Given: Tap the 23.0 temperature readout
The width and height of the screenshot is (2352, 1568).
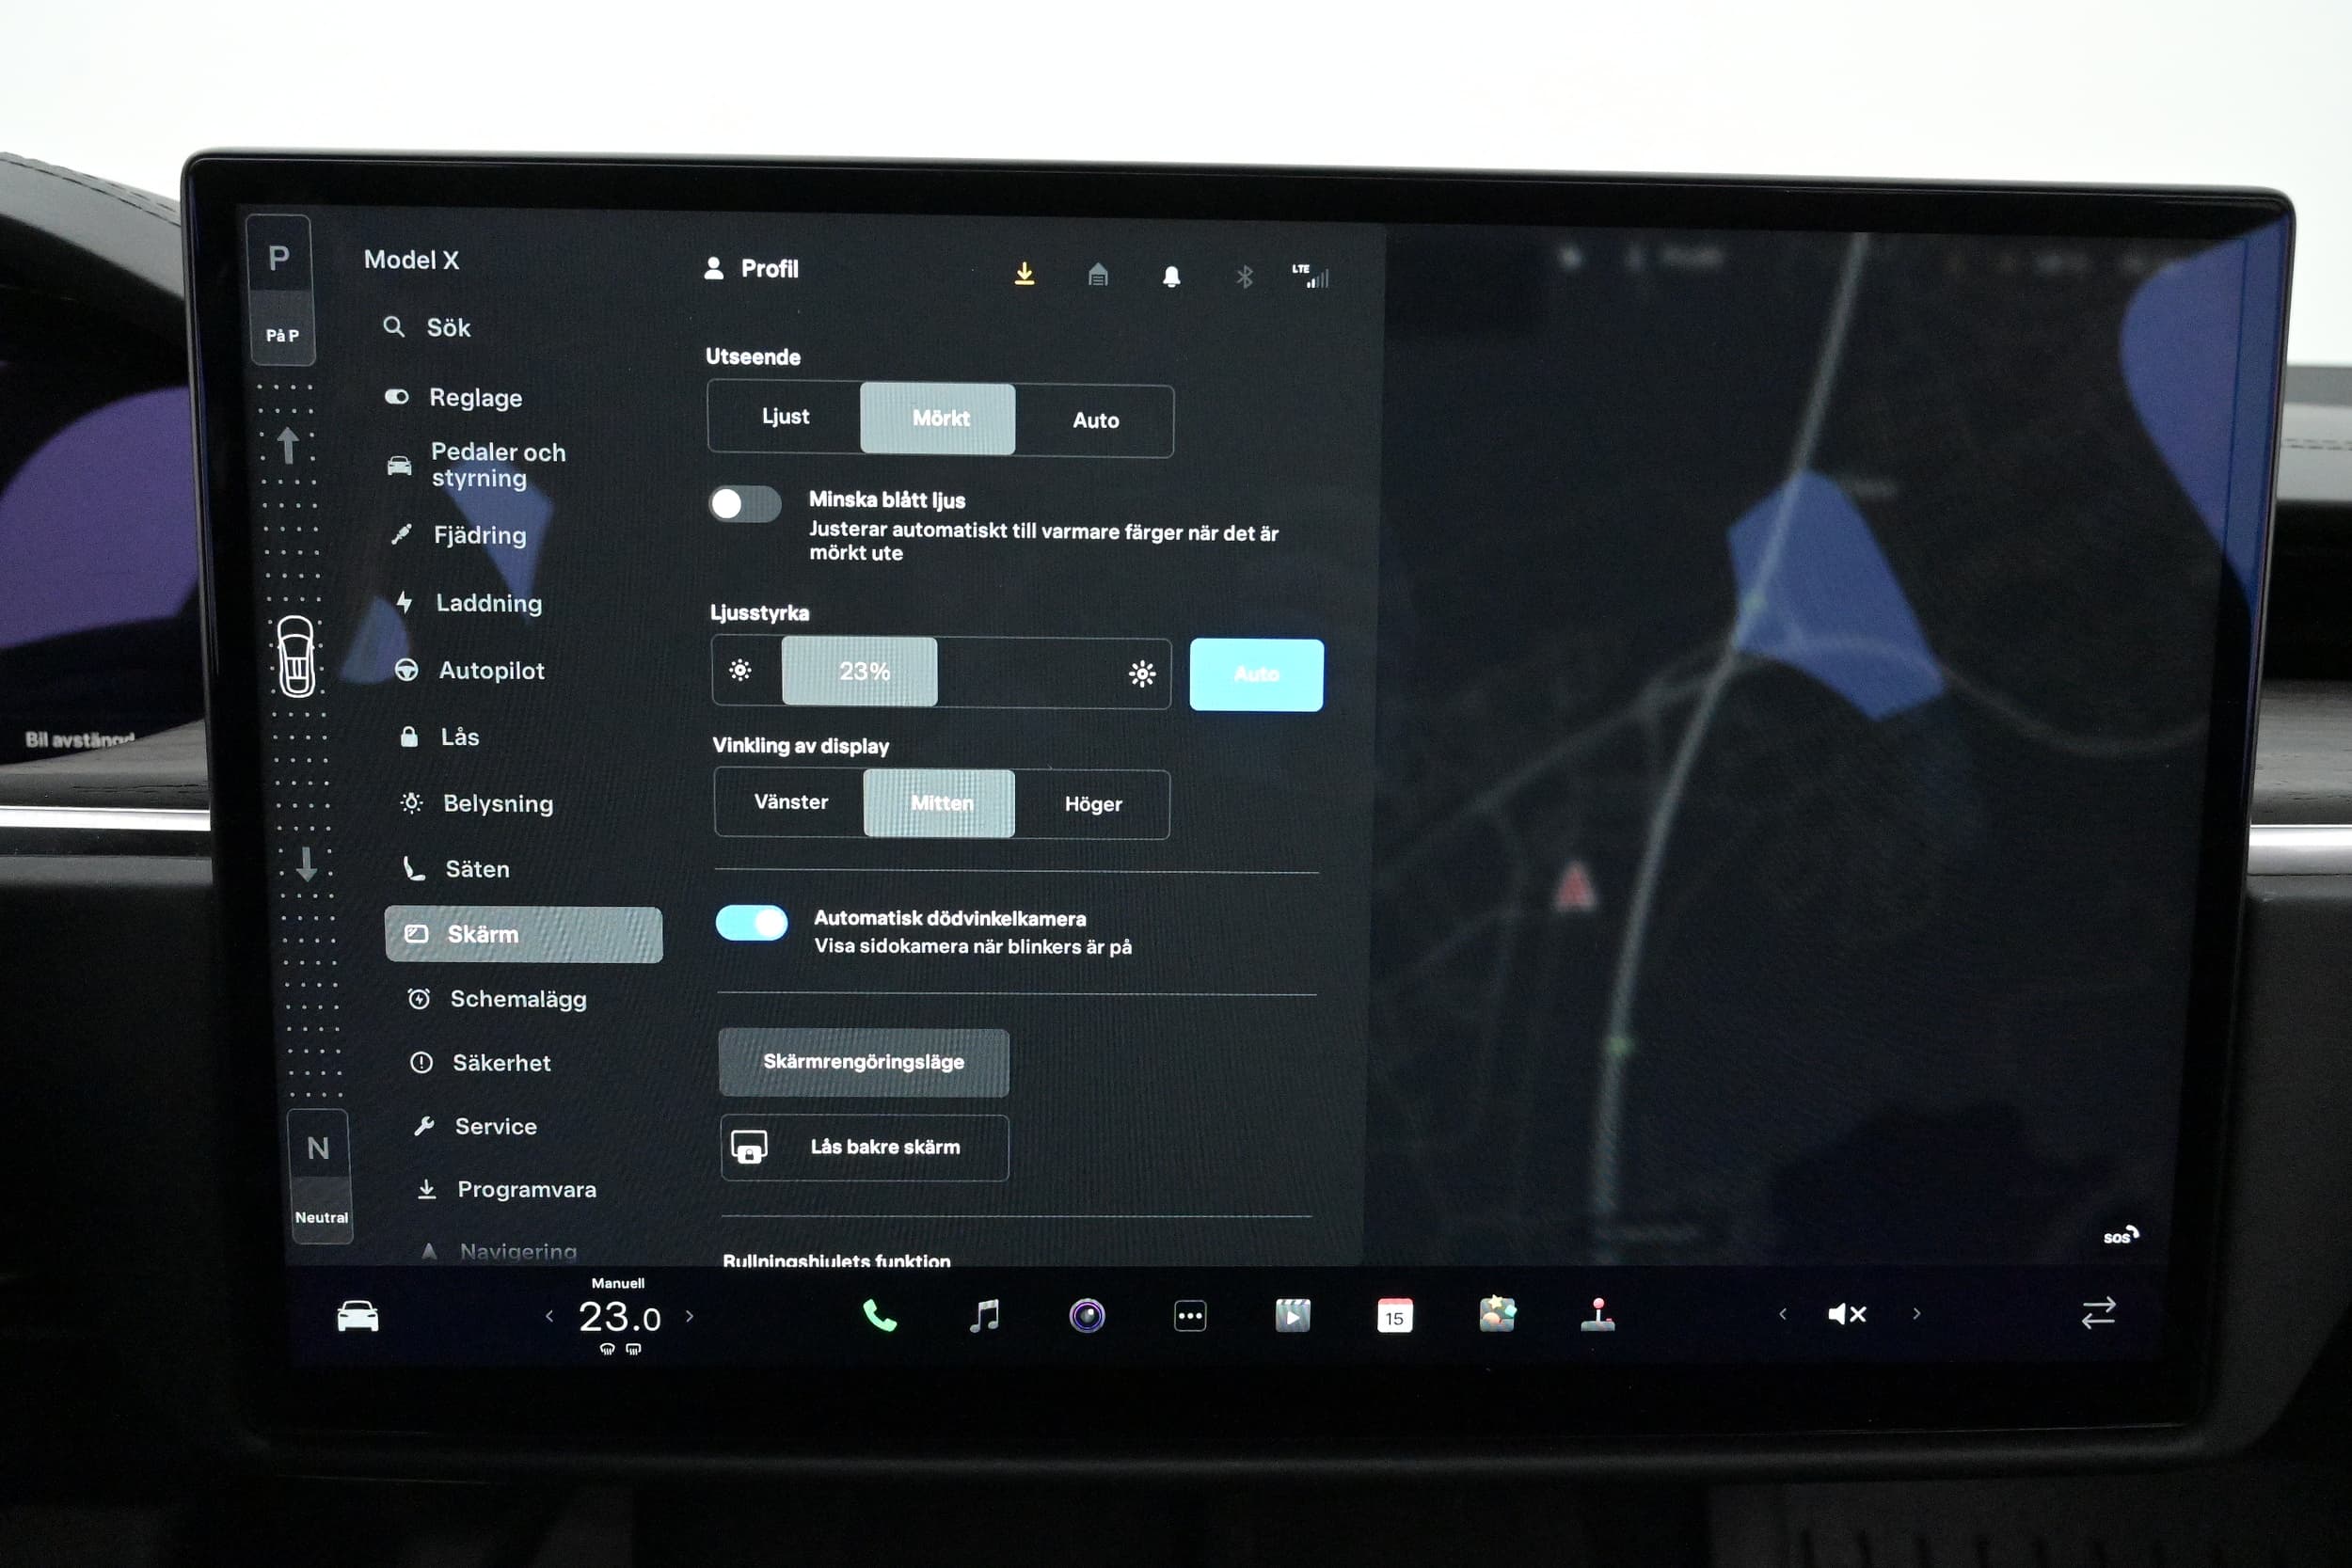Looking at the screenshot, I should (619, 1317).
